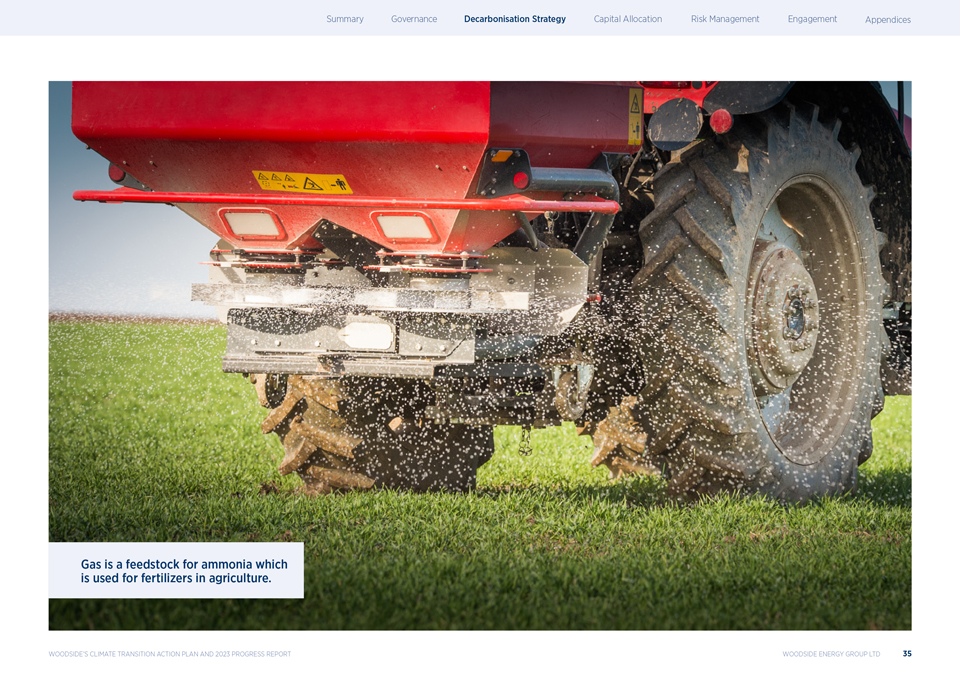Open the Summary section tab

click(345, 19)
